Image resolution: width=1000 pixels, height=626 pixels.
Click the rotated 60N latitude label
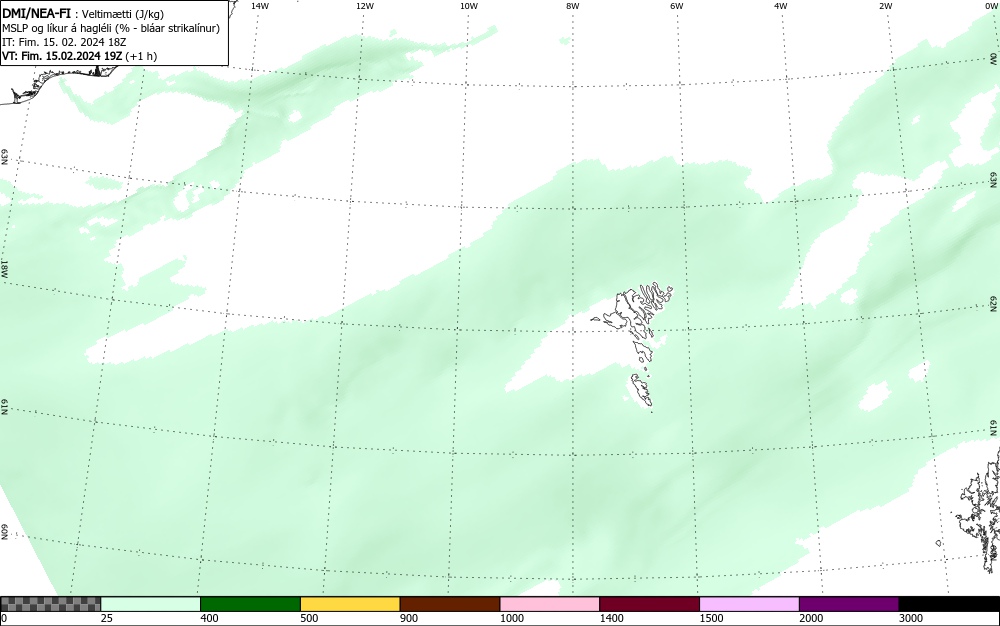[x=4, y=532]
